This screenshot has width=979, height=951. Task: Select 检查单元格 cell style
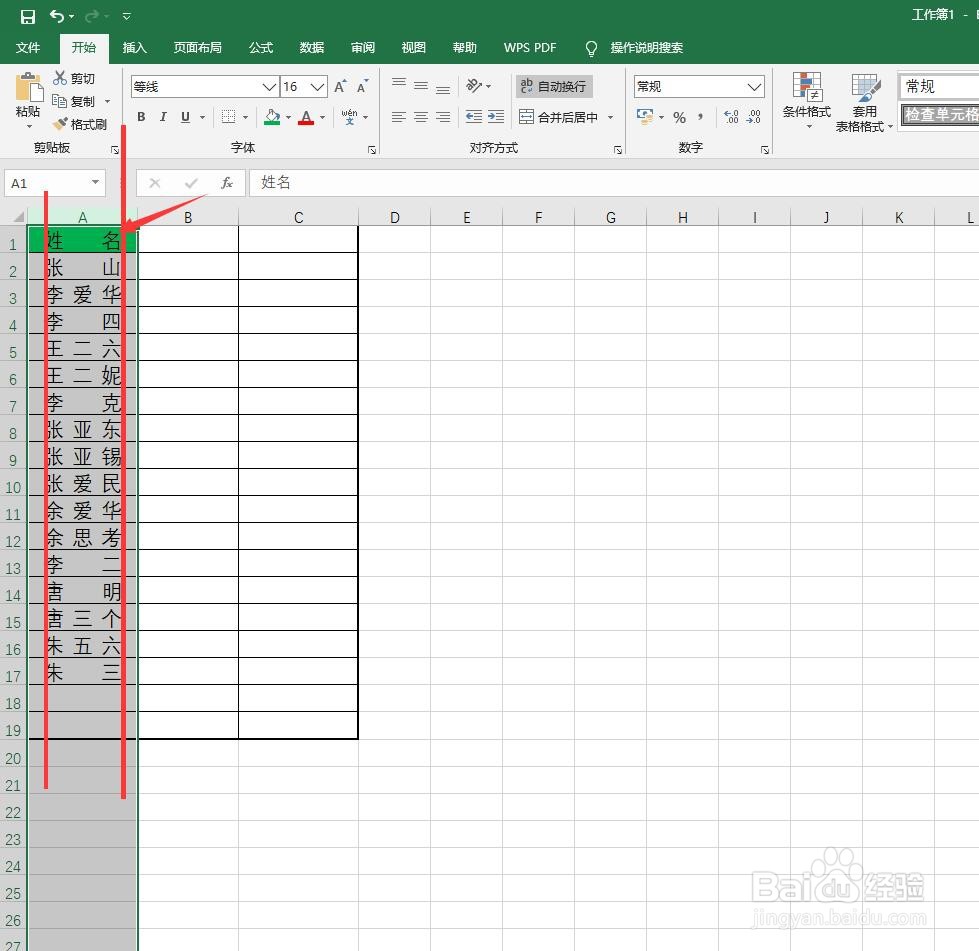click(x=940, y=115)
